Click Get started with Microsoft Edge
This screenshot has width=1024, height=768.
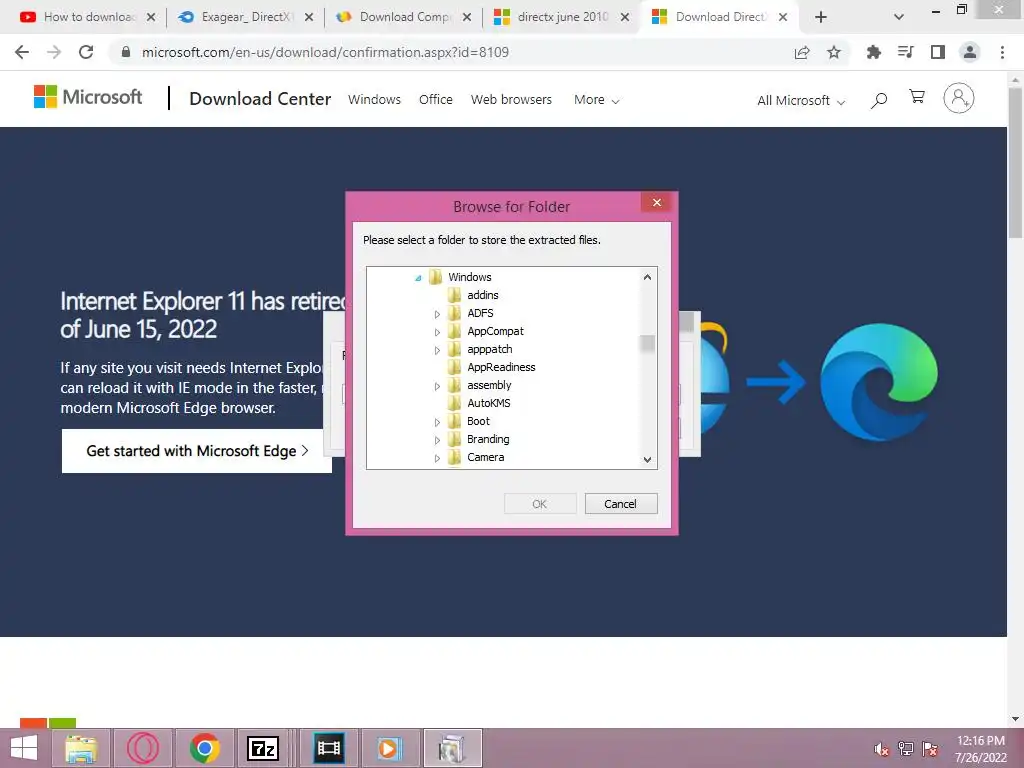pos(197,451)
